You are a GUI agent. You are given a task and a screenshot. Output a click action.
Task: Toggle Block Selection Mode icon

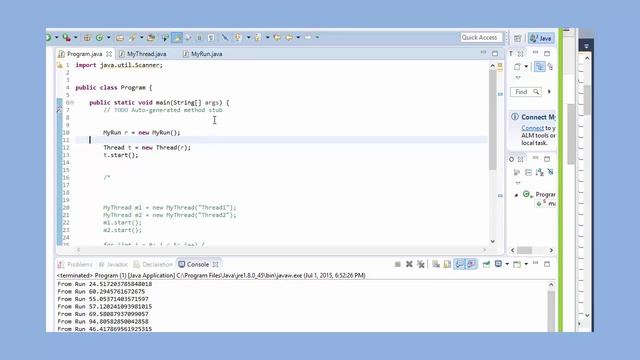[199, 38]
